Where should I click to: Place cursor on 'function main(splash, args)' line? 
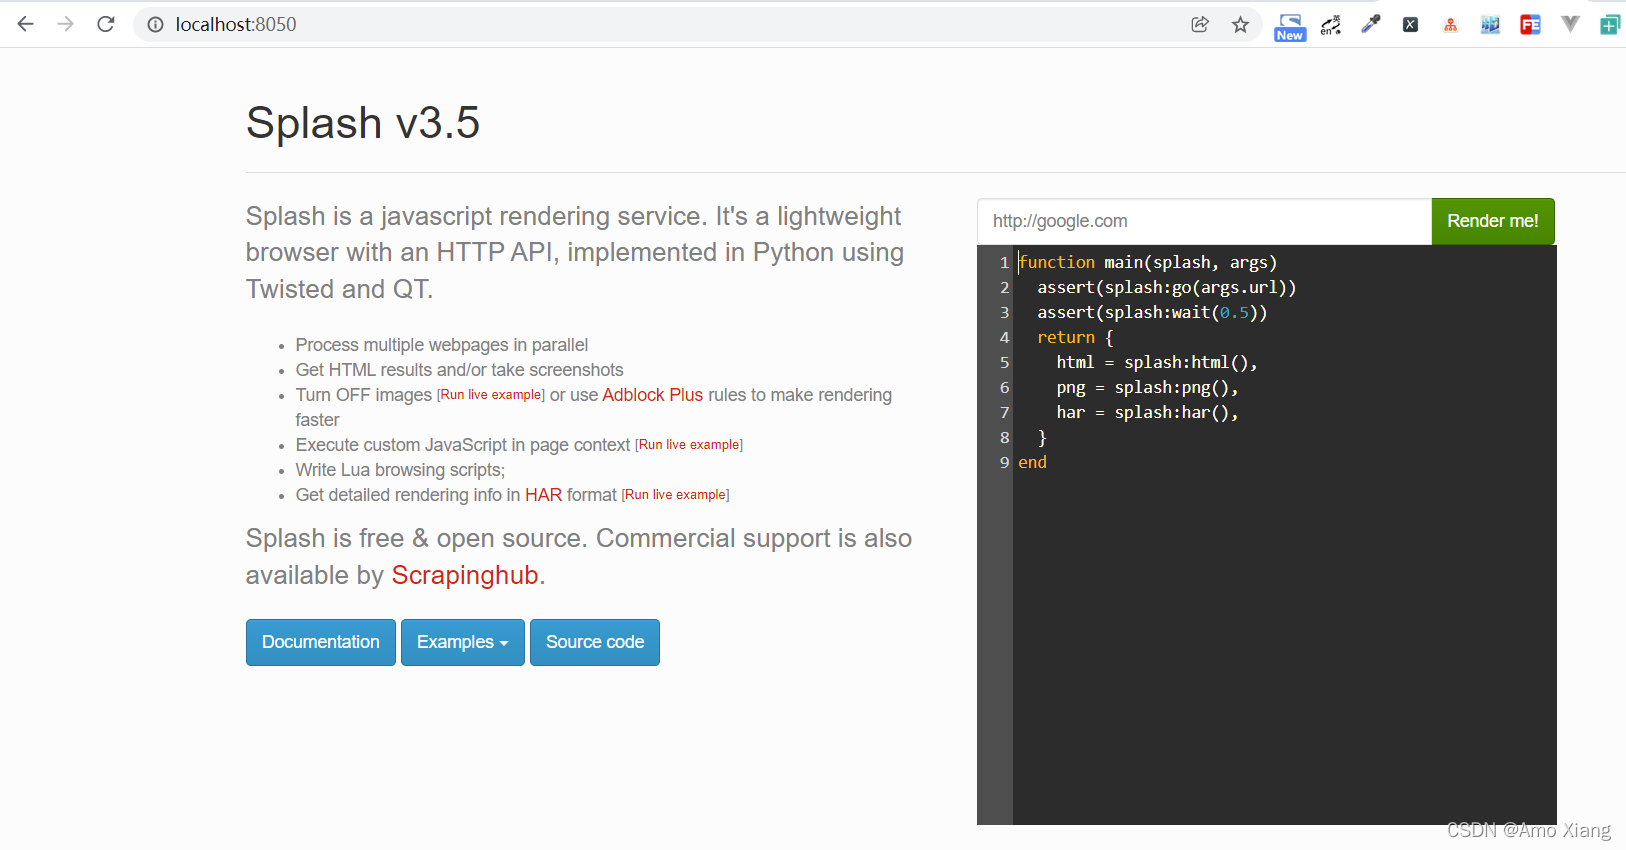tap(1147, 262)
